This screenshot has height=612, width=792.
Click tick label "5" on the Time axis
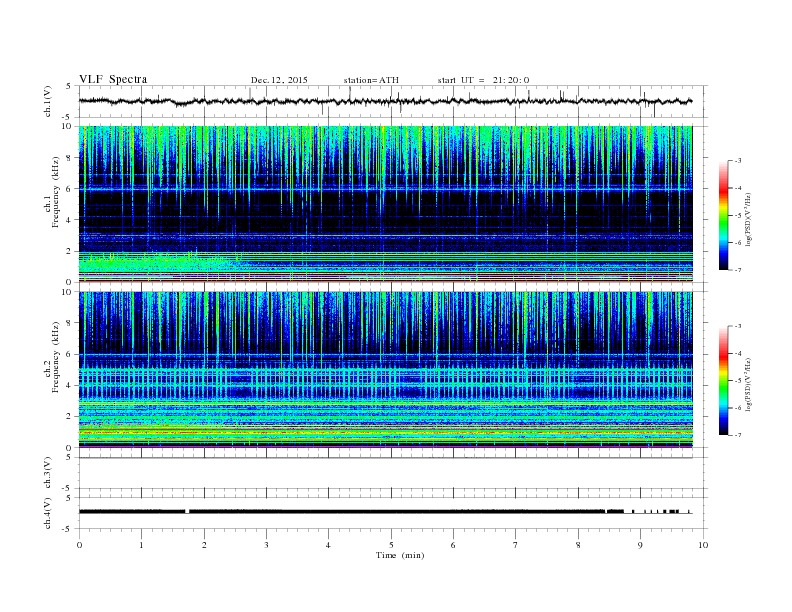coord(391,545)
